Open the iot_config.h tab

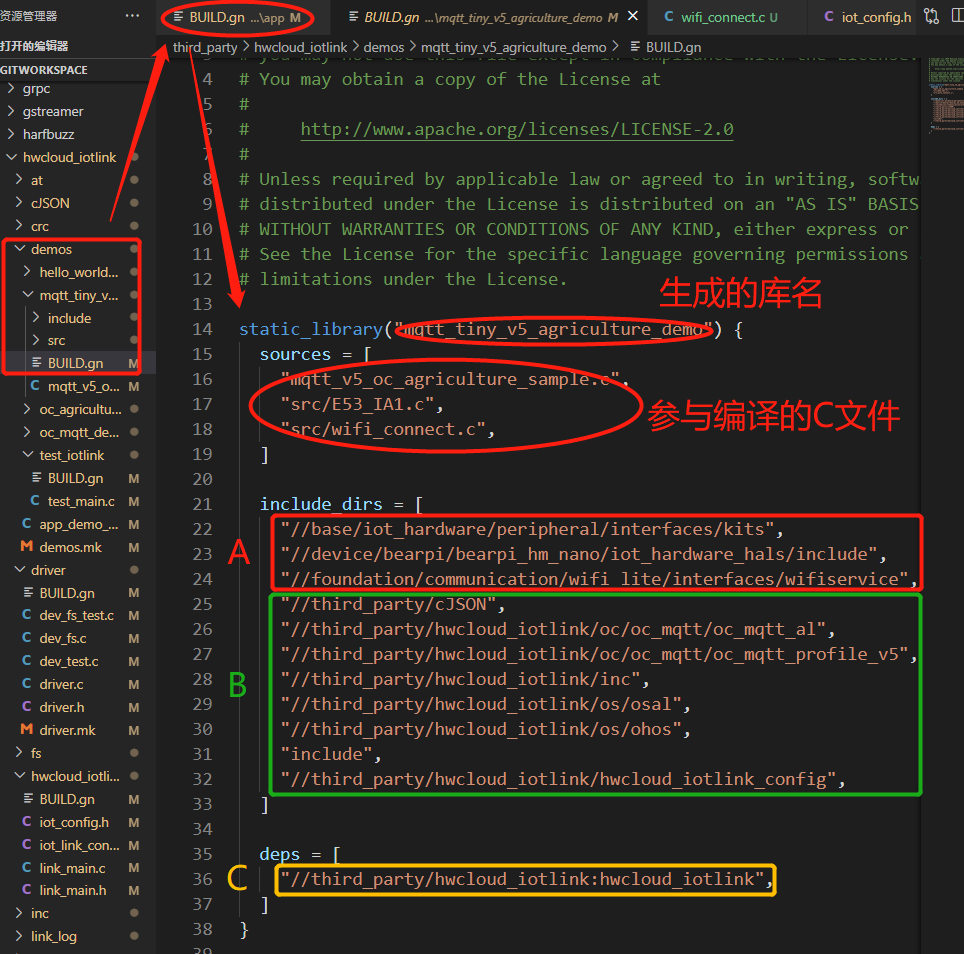click(867, 17)
